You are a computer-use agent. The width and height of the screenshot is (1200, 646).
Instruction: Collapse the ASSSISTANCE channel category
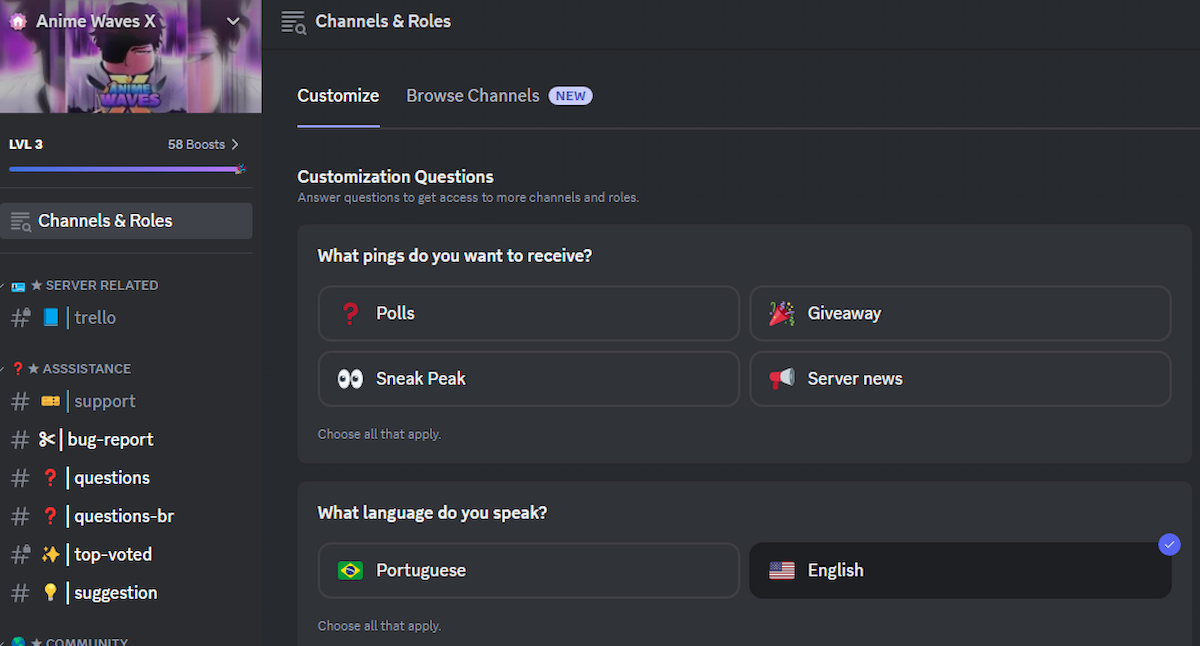[x=70, y=369]
